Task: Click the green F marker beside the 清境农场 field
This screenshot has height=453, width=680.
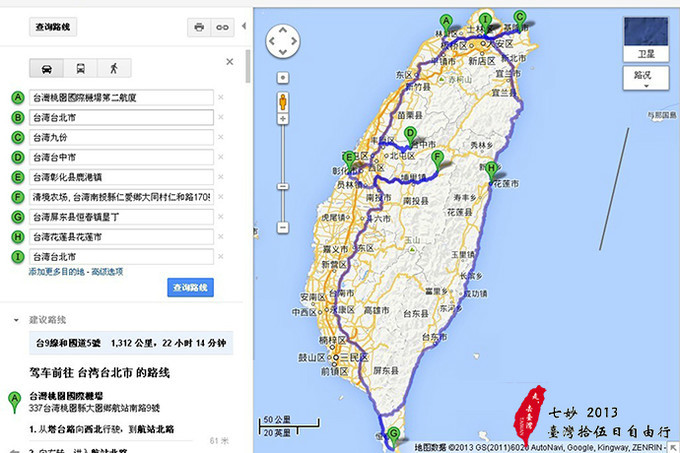Action: [x=18, y=197]
